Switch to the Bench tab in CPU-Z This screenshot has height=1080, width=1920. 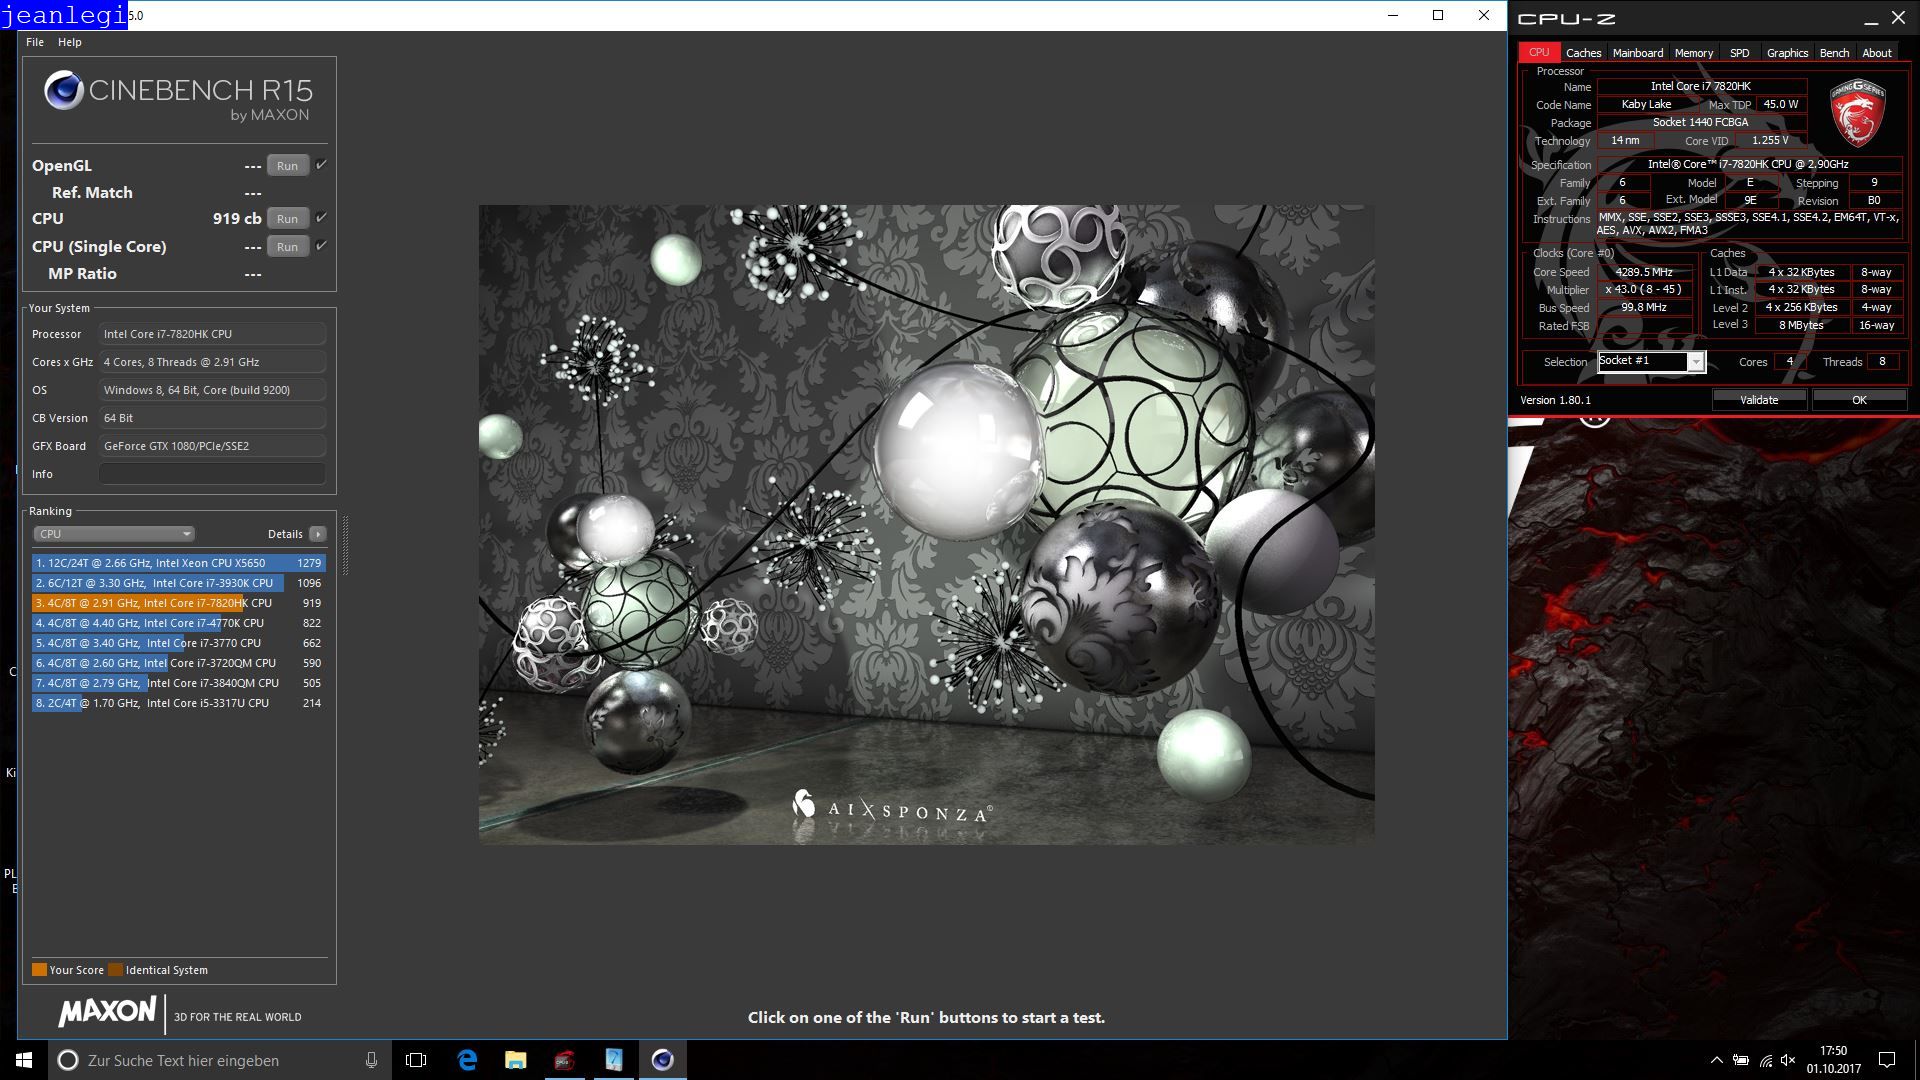tap(1834, 53)
